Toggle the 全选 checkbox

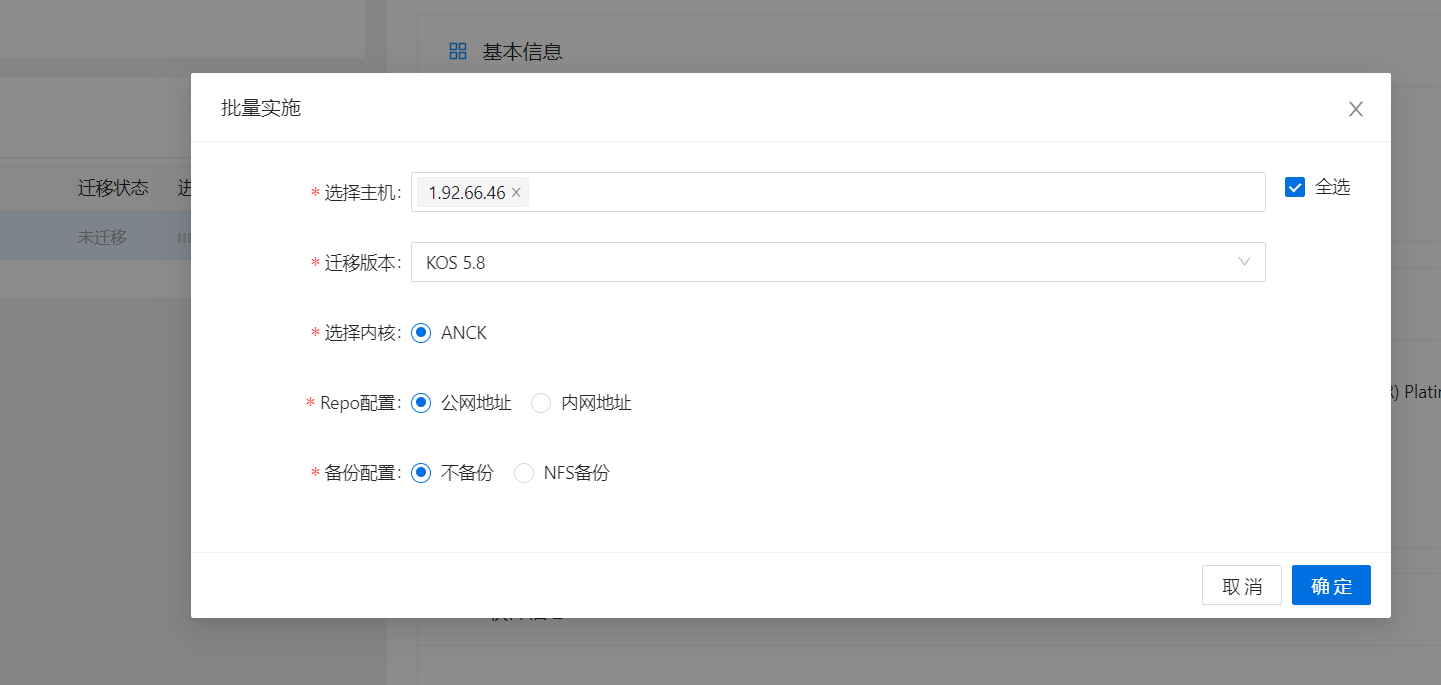[x=1295, y=187]
